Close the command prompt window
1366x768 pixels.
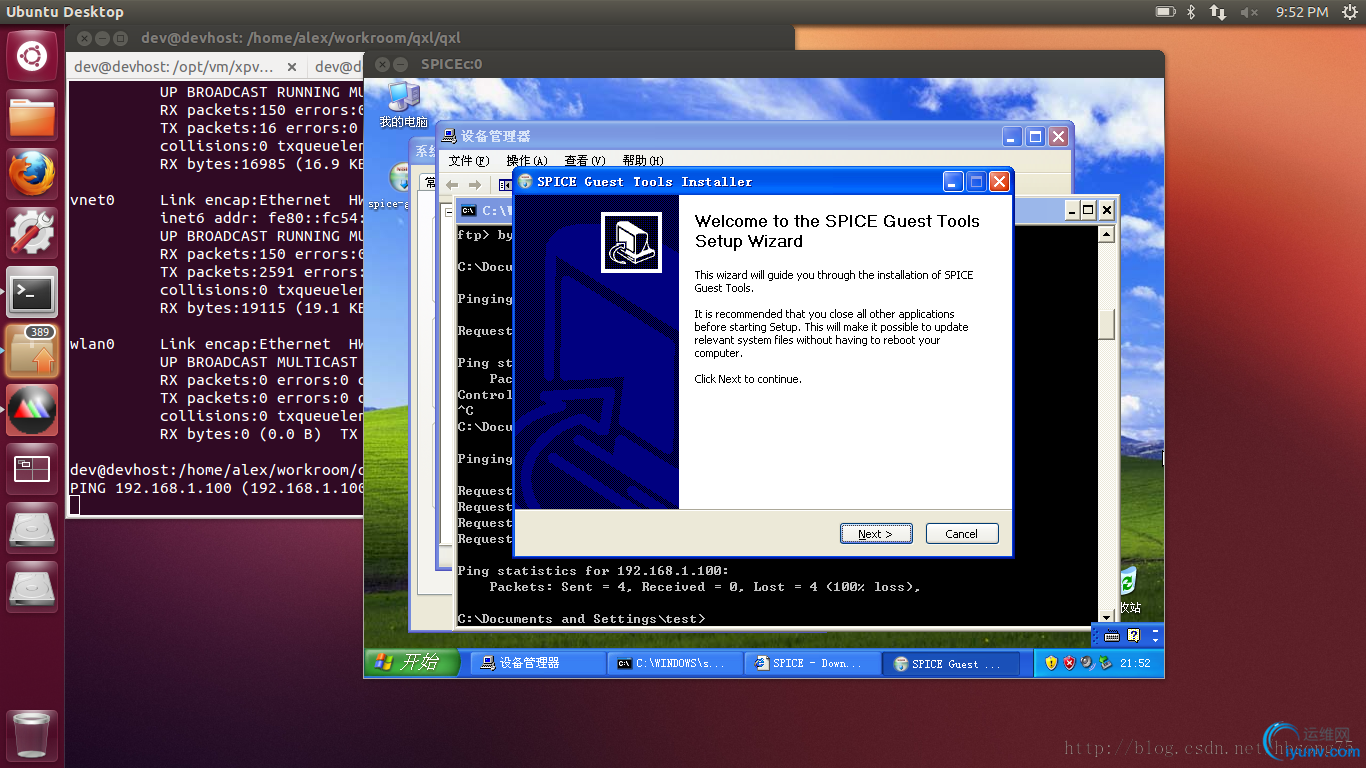(x=1106, y=210)
